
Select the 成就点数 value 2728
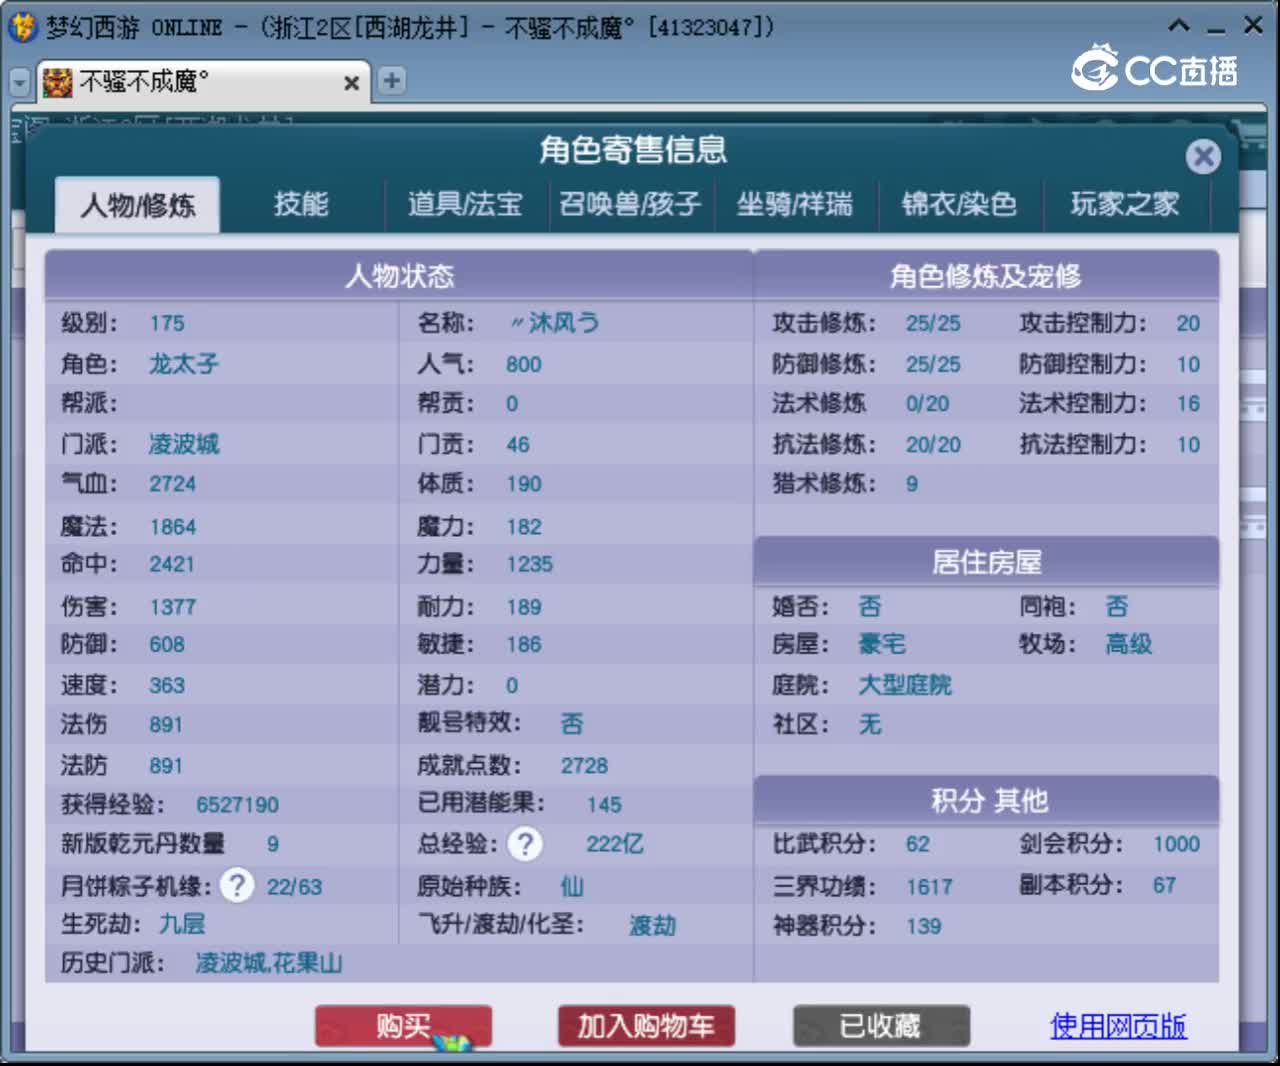(584, 766)
